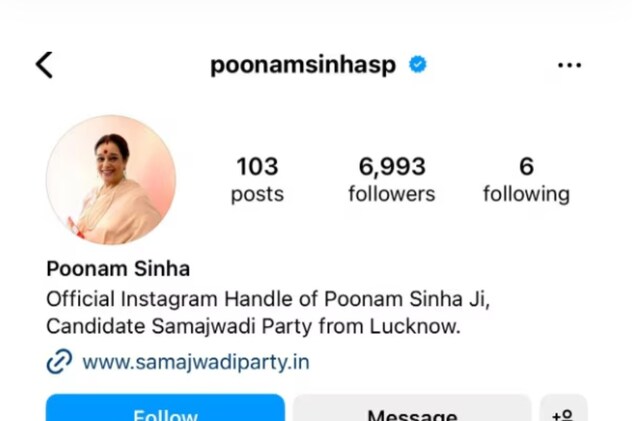Tap the Poonam Sinha display name

118,269
